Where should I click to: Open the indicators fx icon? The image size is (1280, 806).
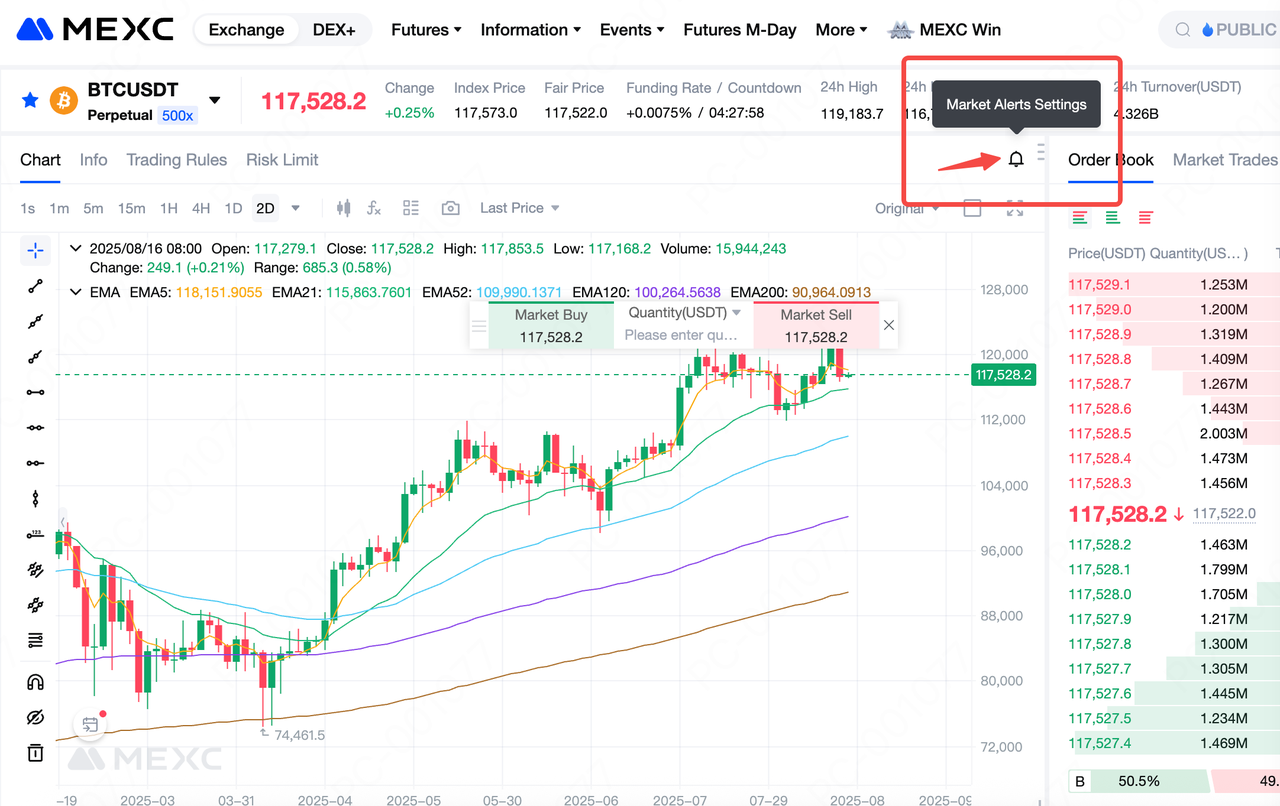click(x=374, y=208)
